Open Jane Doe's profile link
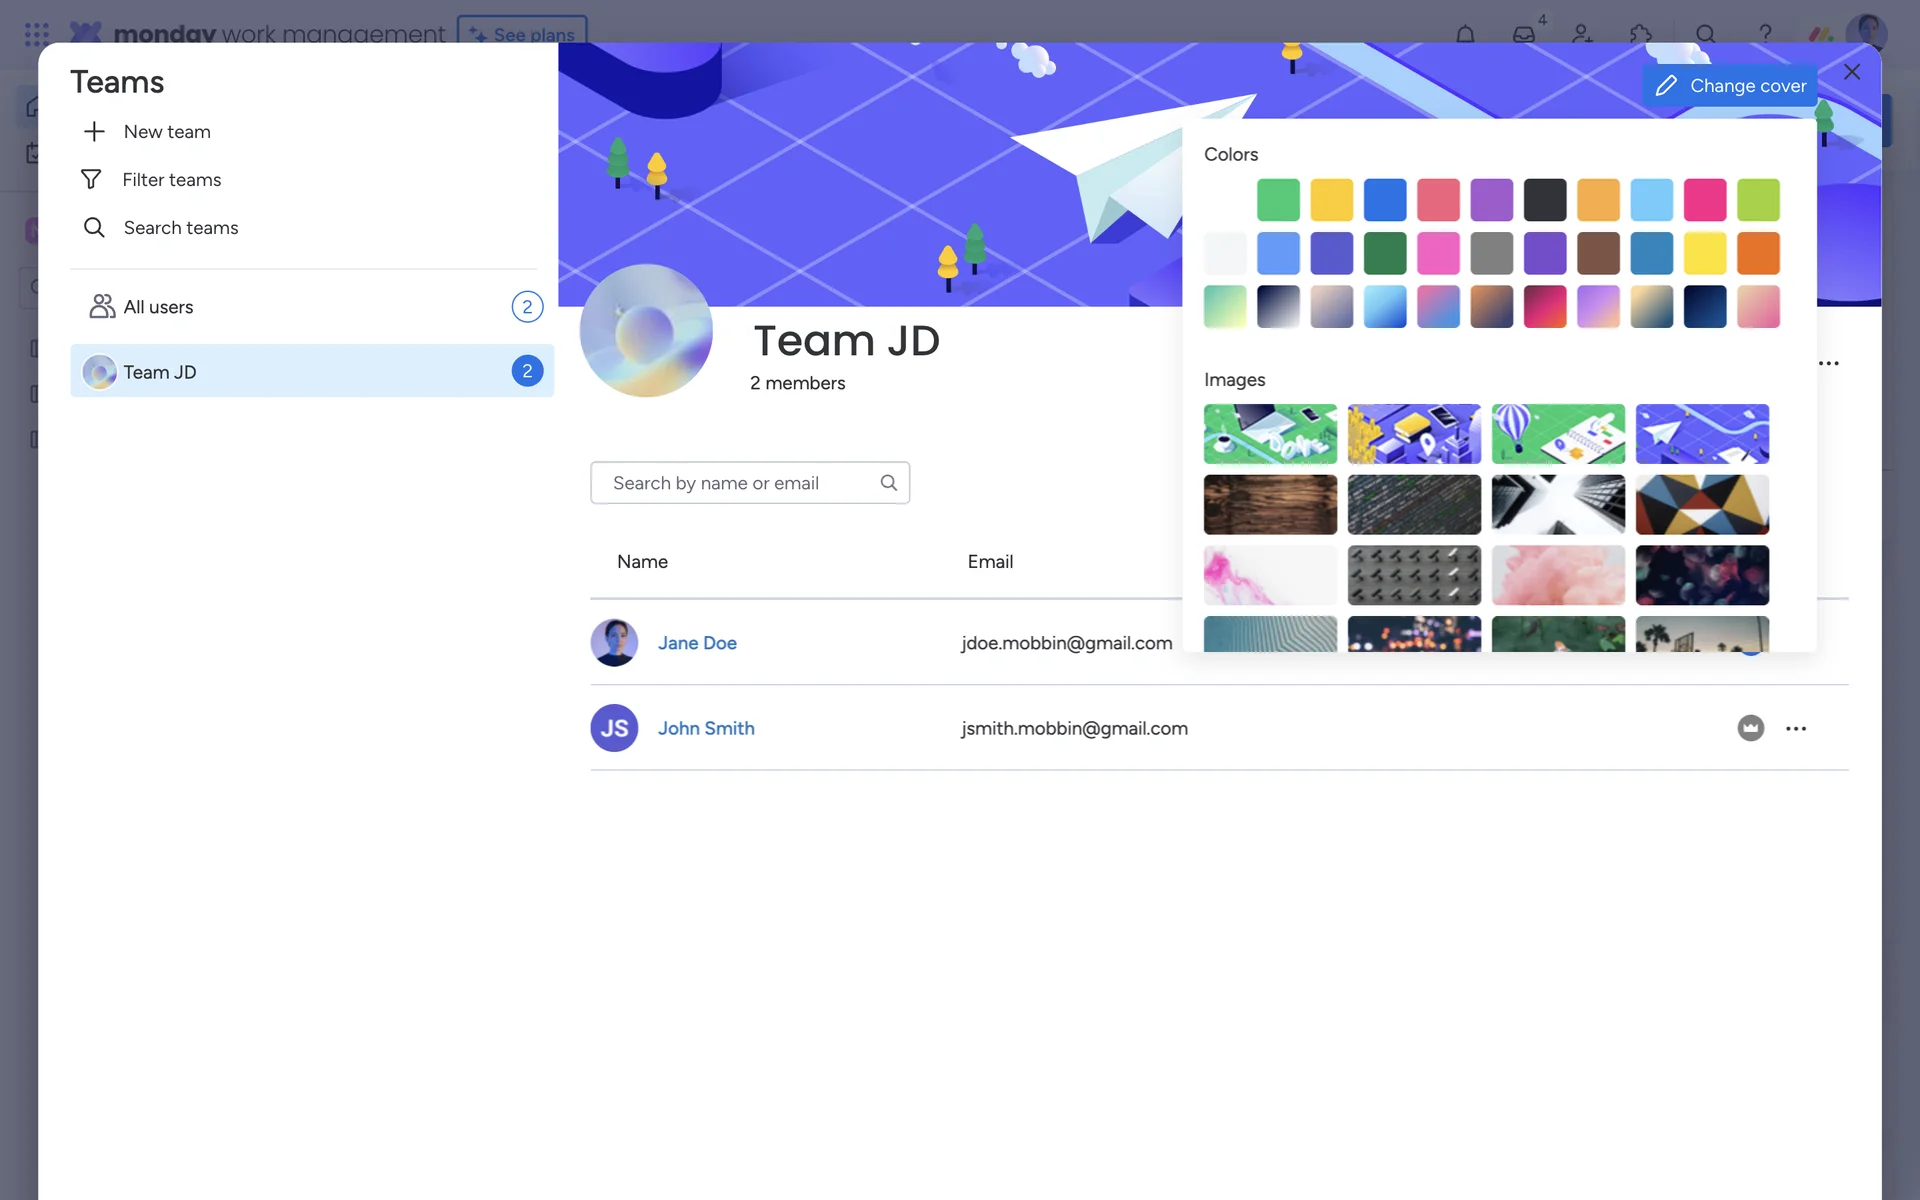Image resolution: width=1920 pixels, height=1200 pixels. (697, 643)
